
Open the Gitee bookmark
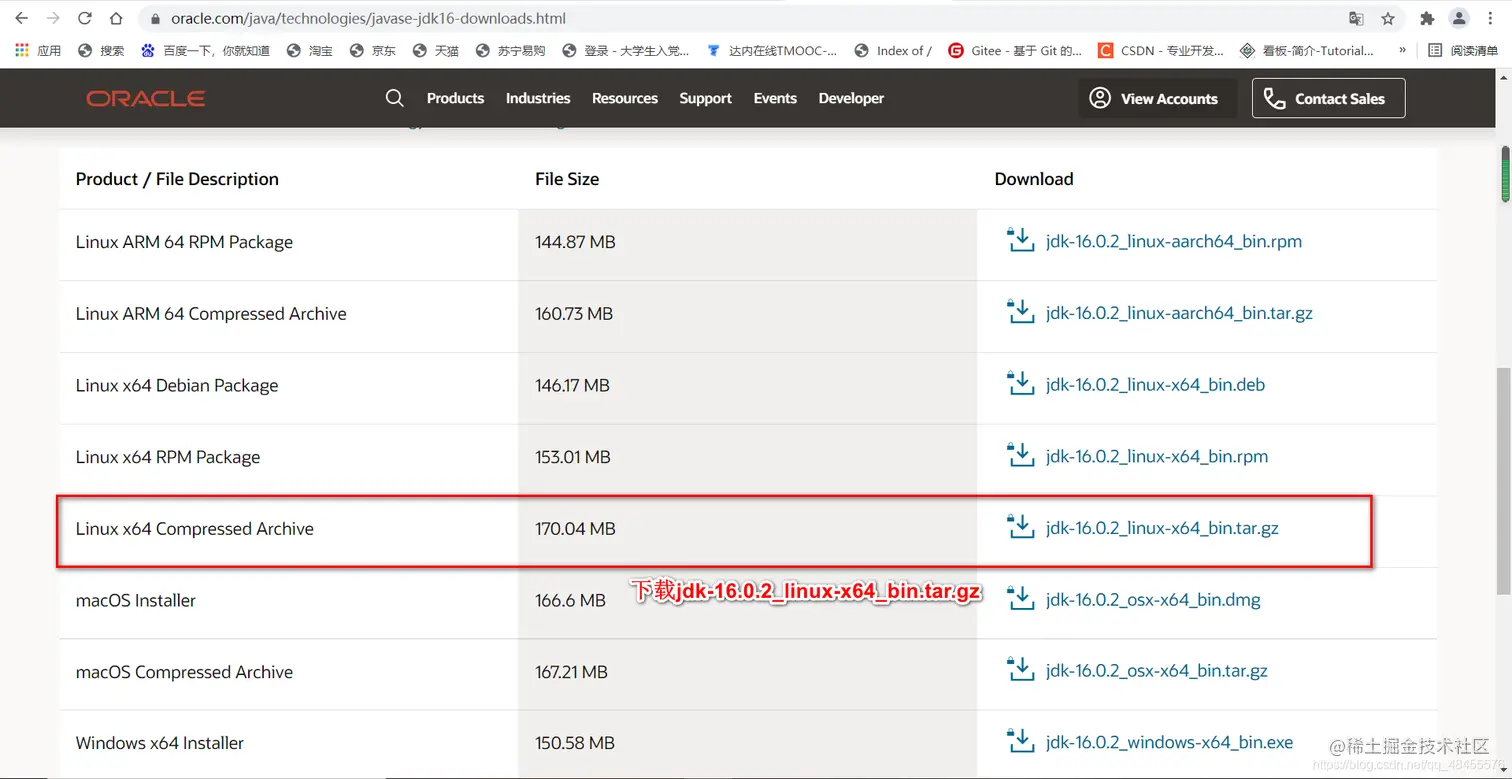click(1015, 50)
